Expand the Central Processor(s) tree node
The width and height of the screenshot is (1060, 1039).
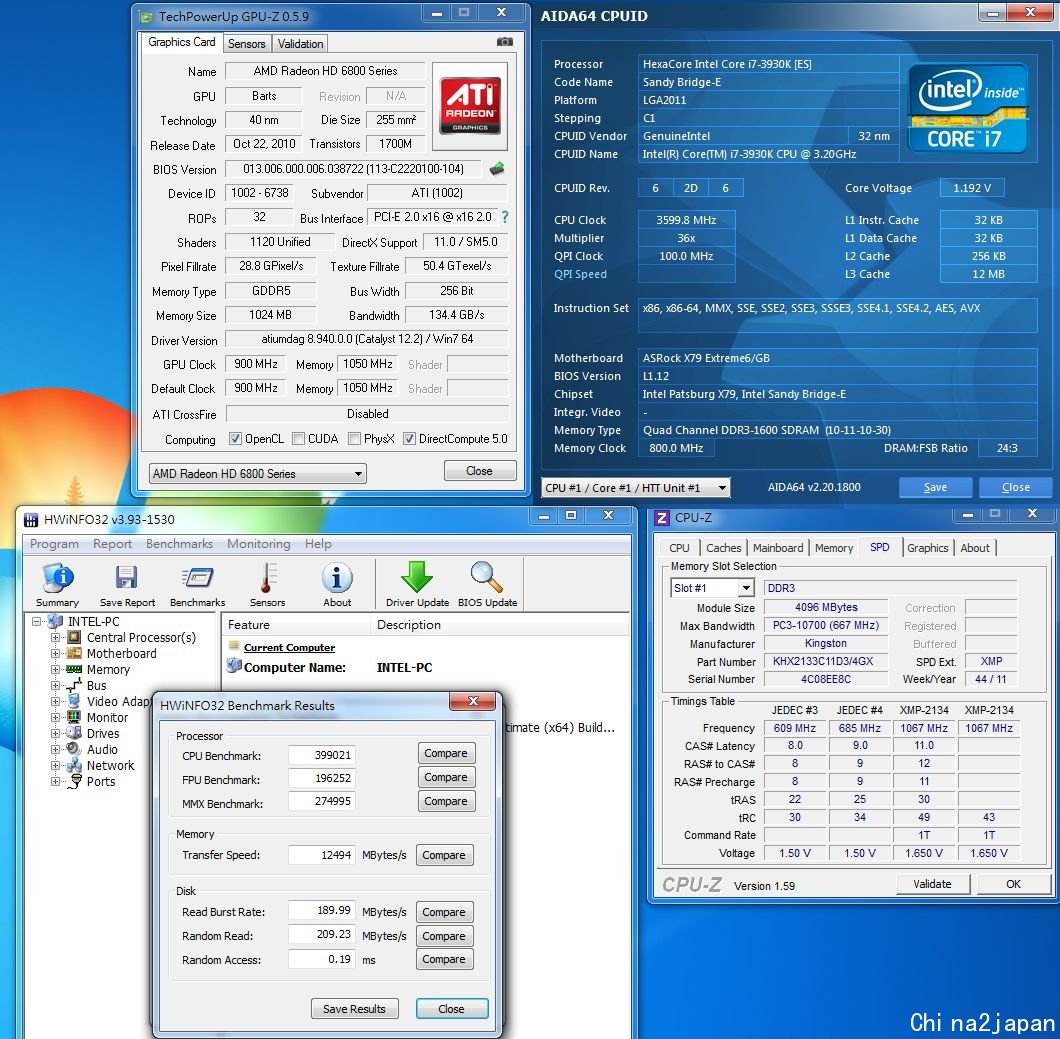click(x=55, y=637)
